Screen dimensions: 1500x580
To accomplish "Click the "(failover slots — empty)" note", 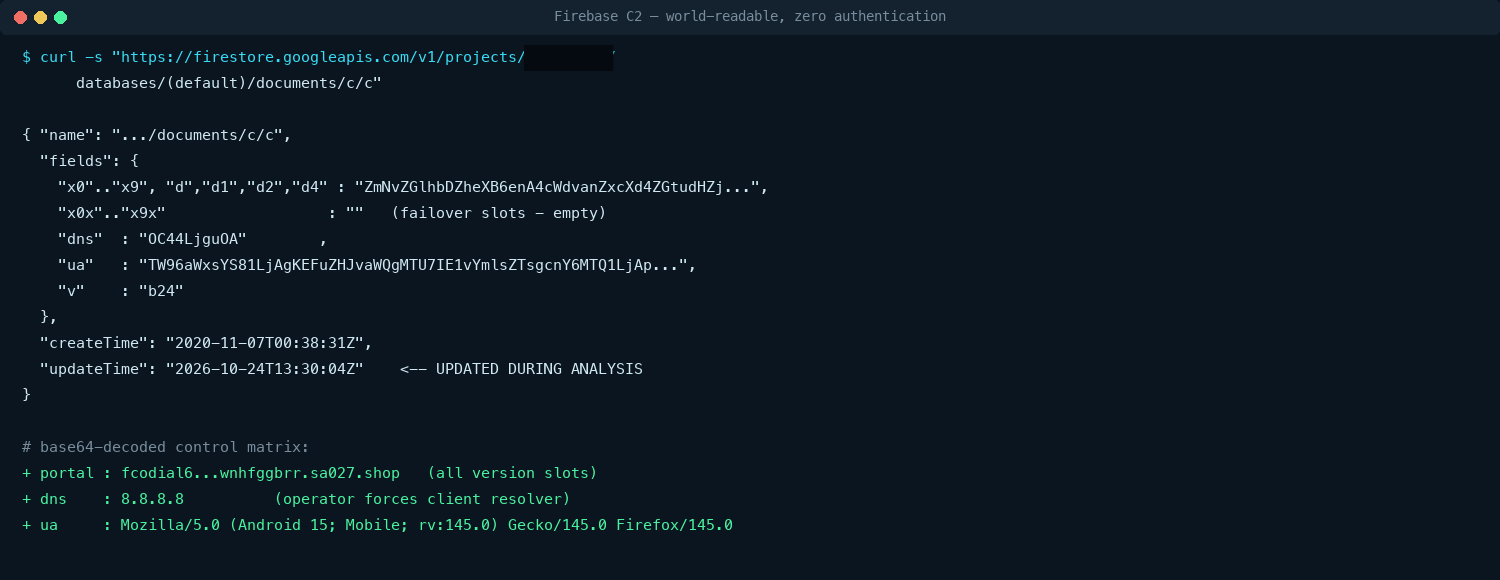I will 499,213.
